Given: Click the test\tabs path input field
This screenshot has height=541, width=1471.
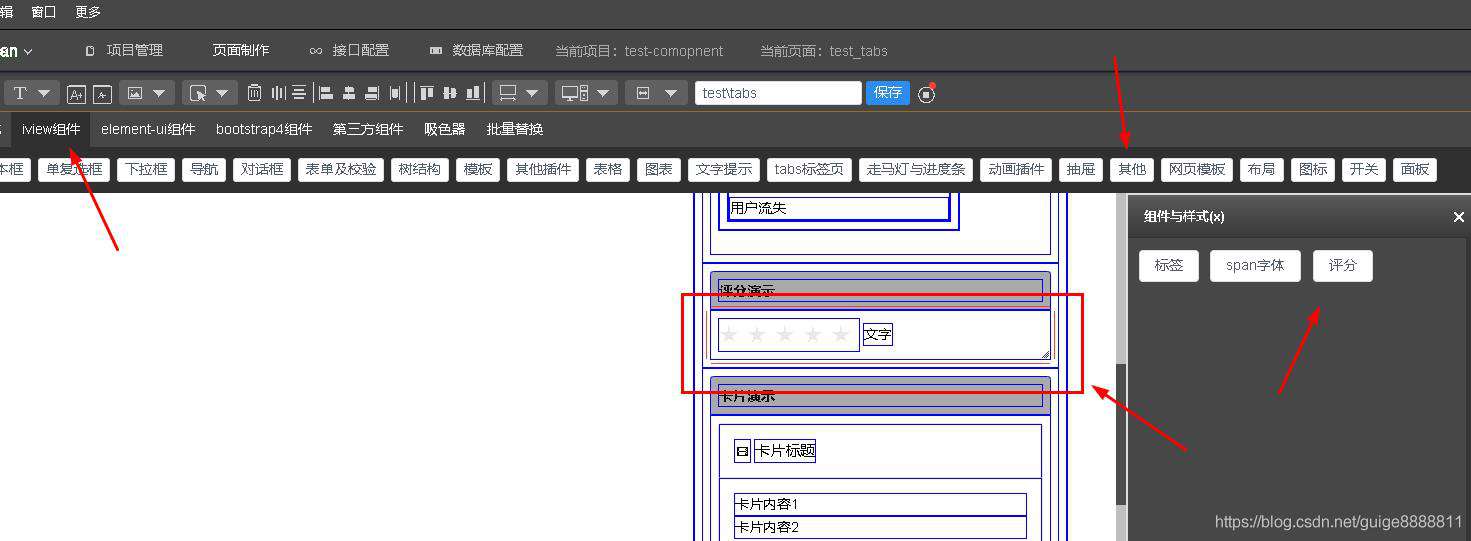Looking at the screenshot, I should click(x=778, y=93).
